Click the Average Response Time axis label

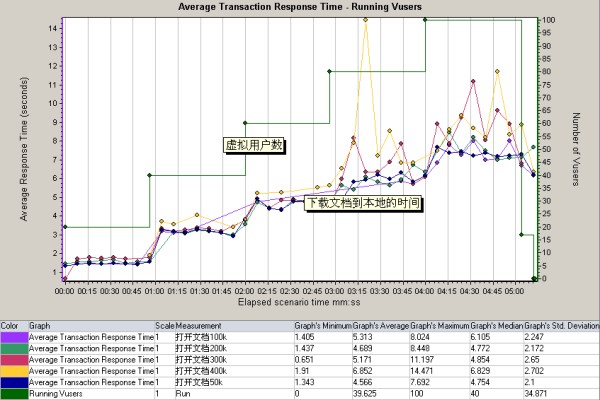pyautogui.click(x=24, y=149)
